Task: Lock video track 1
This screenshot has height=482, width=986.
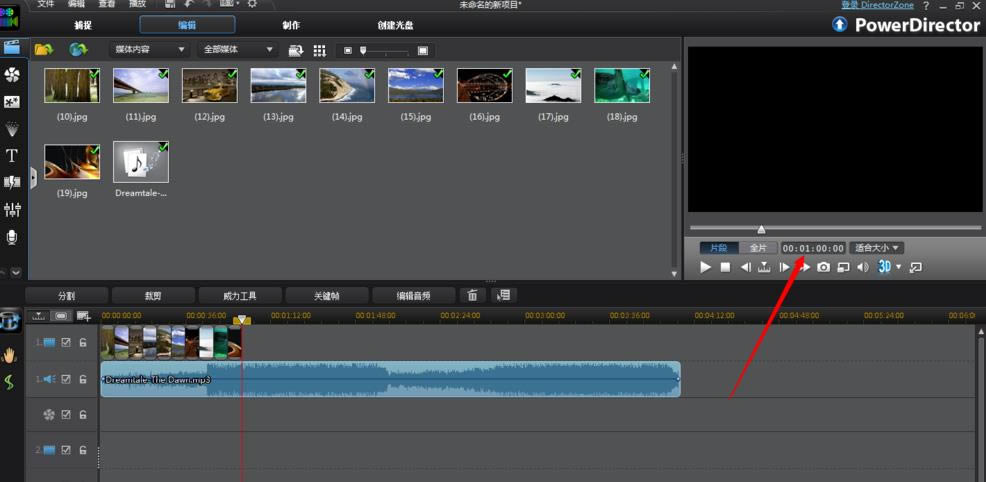Action: [82, 342]
